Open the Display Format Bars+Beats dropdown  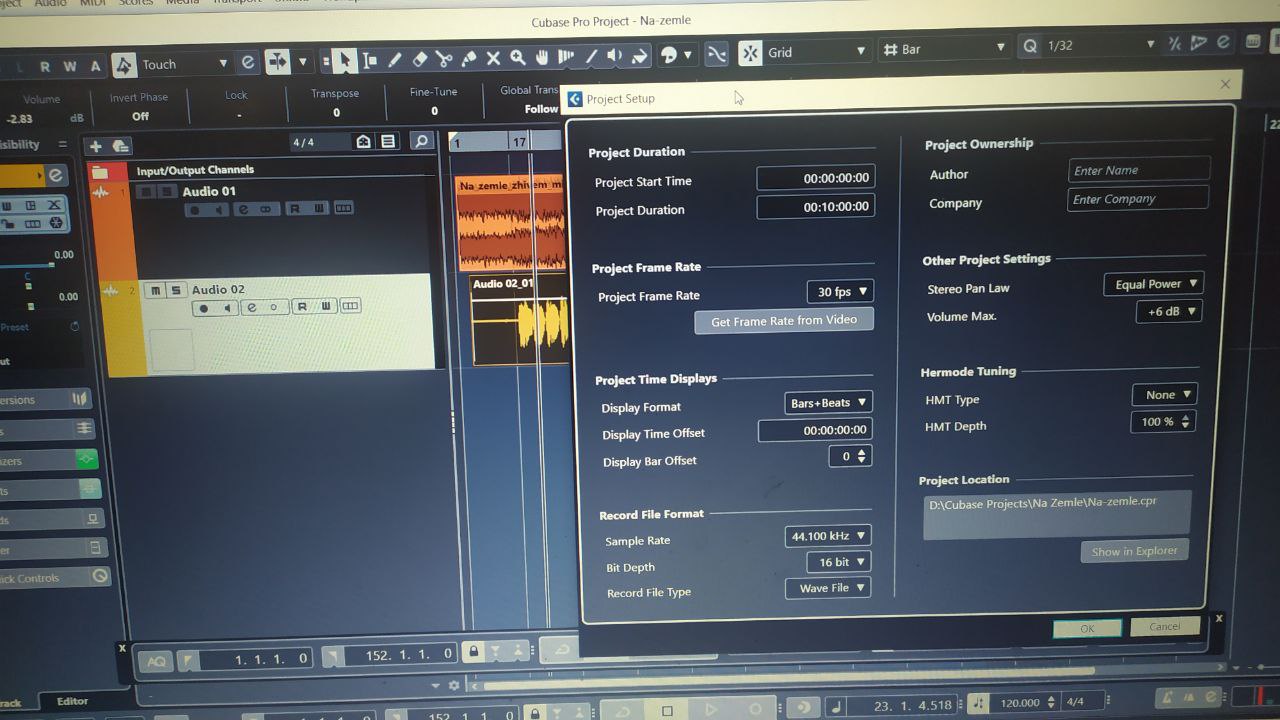[x=829, y=403]
